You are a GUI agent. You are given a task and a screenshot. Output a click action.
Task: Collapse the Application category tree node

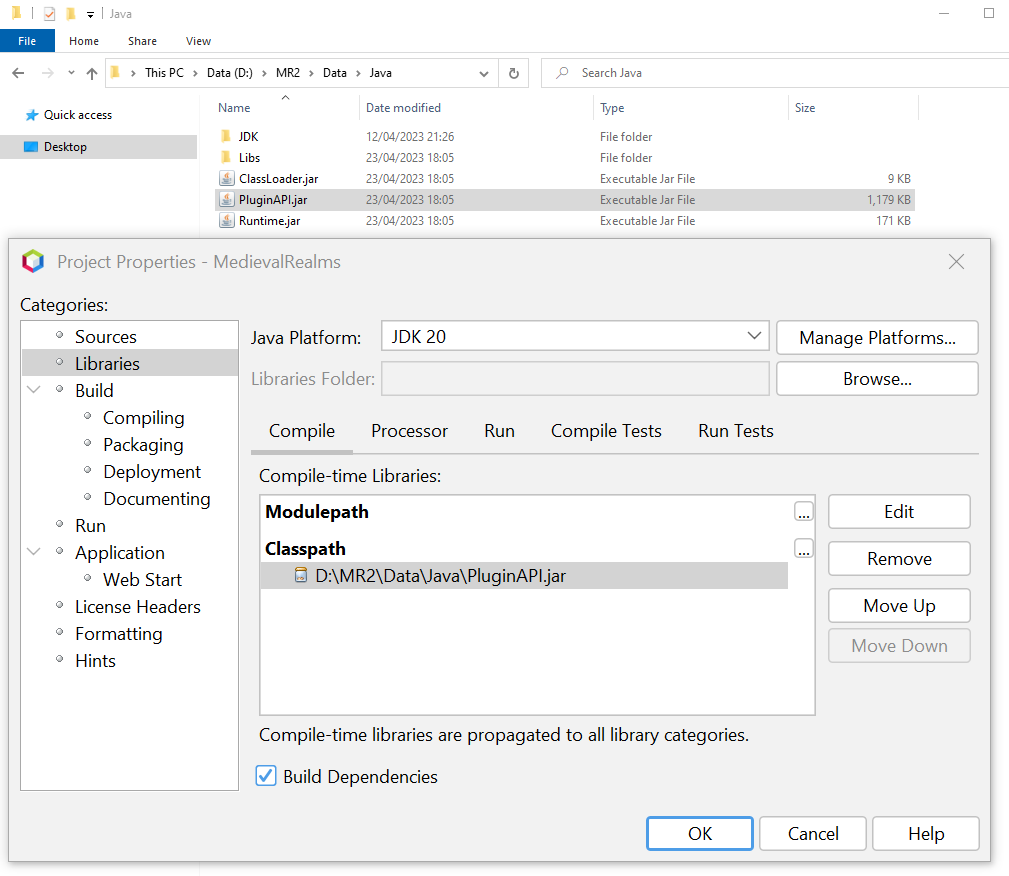tap(34, 553)
